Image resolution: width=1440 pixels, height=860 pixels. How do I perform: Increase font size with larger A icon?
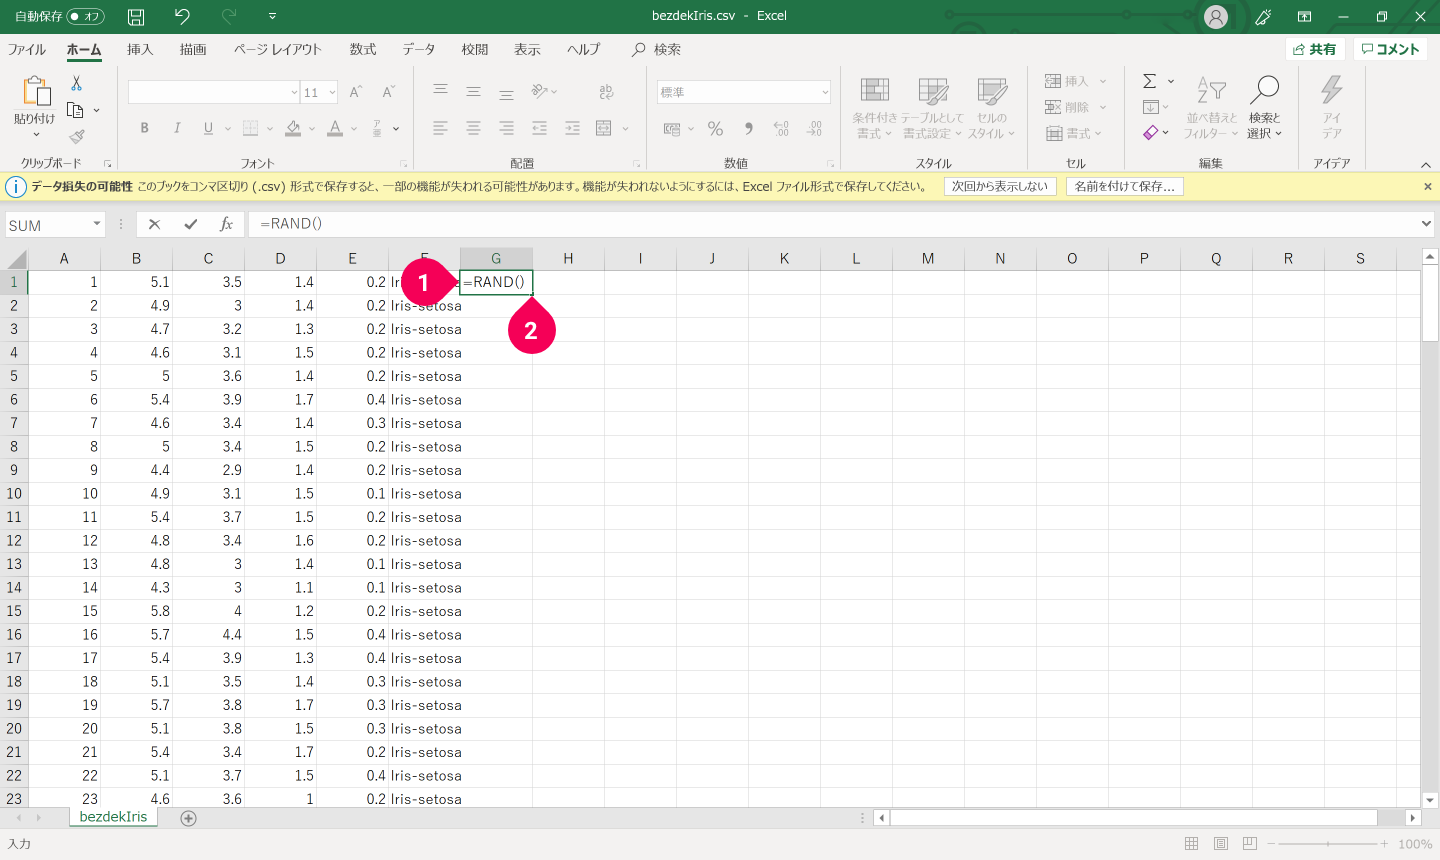[x=356, y=92]
